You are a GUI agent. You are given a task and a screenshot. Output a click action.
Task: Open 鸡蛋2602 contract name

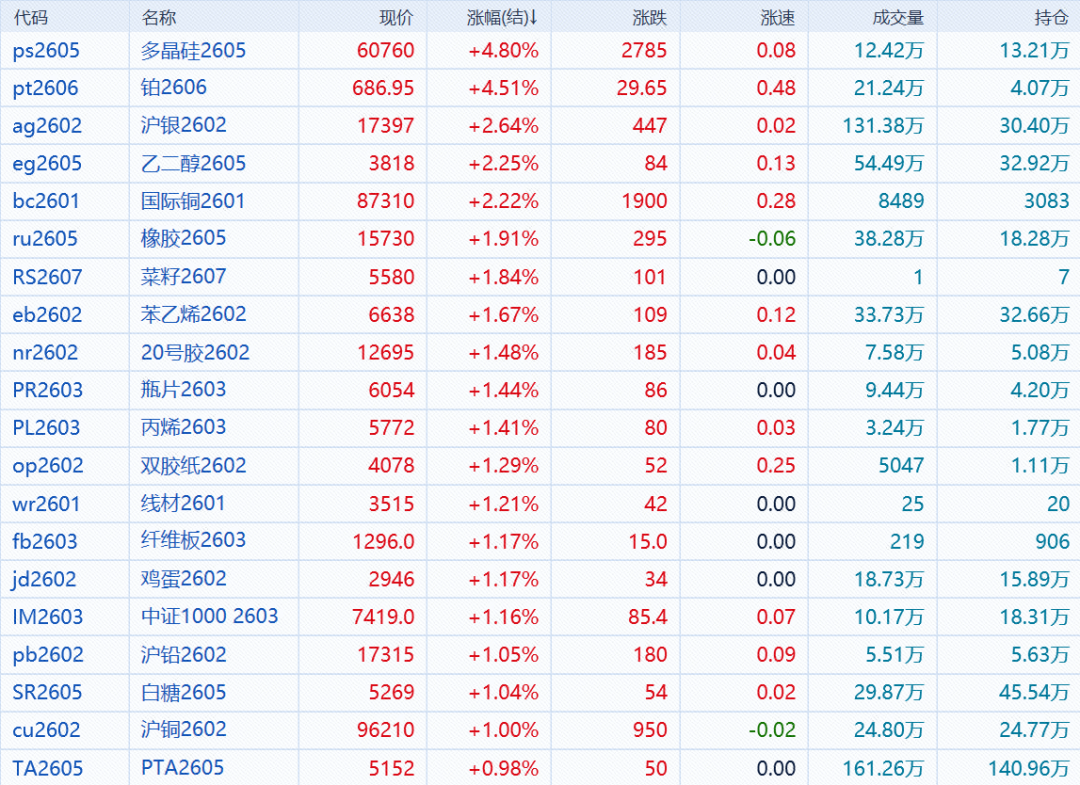[x=184, y=579]
